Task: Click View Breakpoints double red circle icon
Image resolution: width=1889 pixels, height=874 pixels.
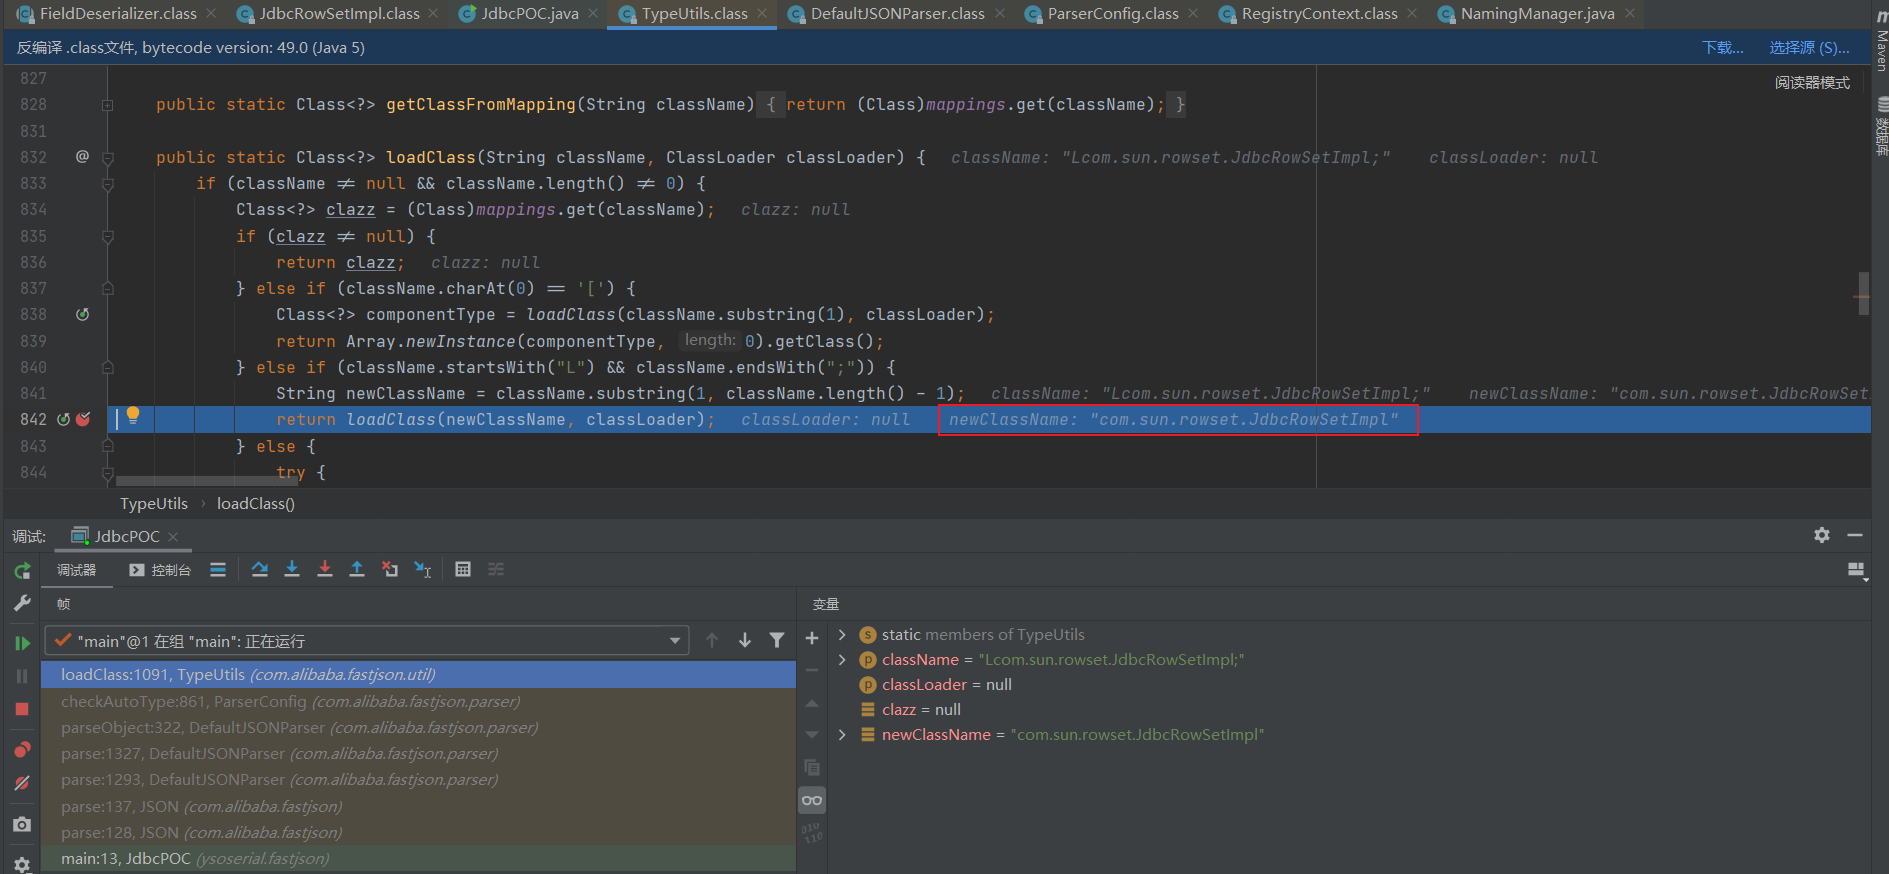Action: point(22,750)
